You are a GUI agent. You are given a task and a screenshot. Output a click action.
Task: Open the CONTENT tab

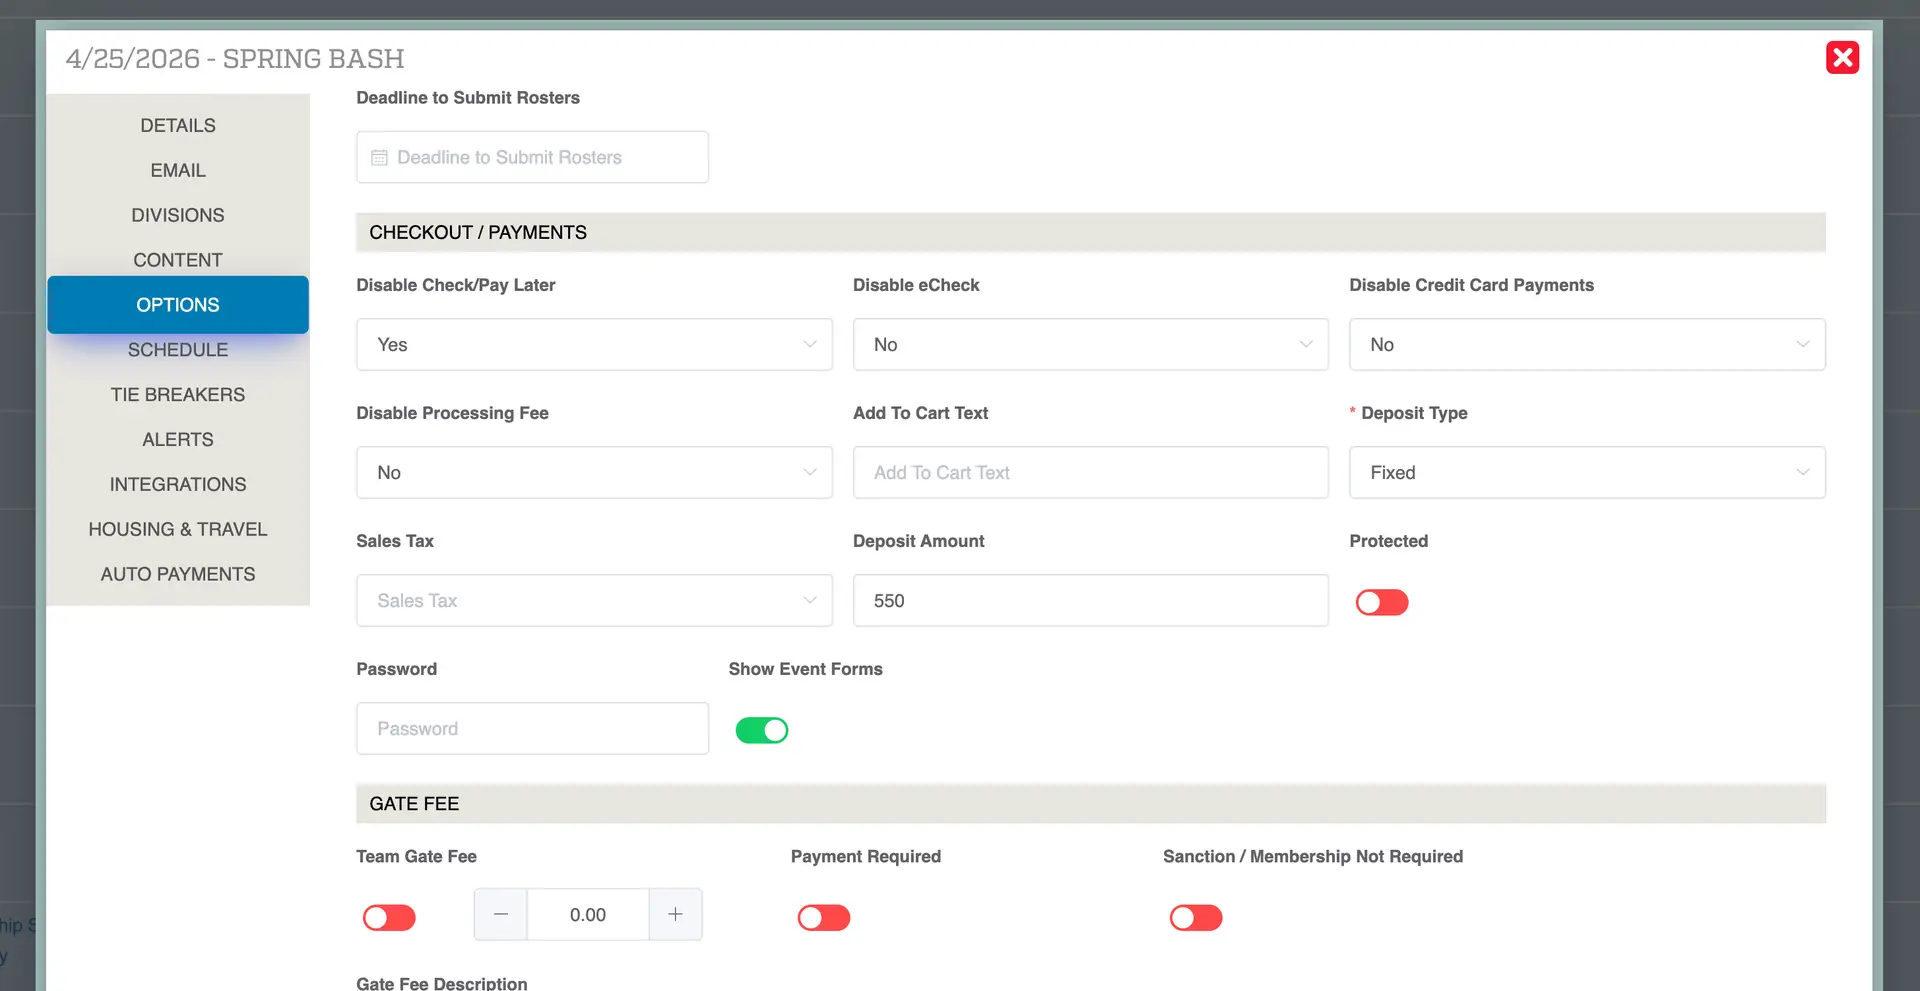[178, 260]
